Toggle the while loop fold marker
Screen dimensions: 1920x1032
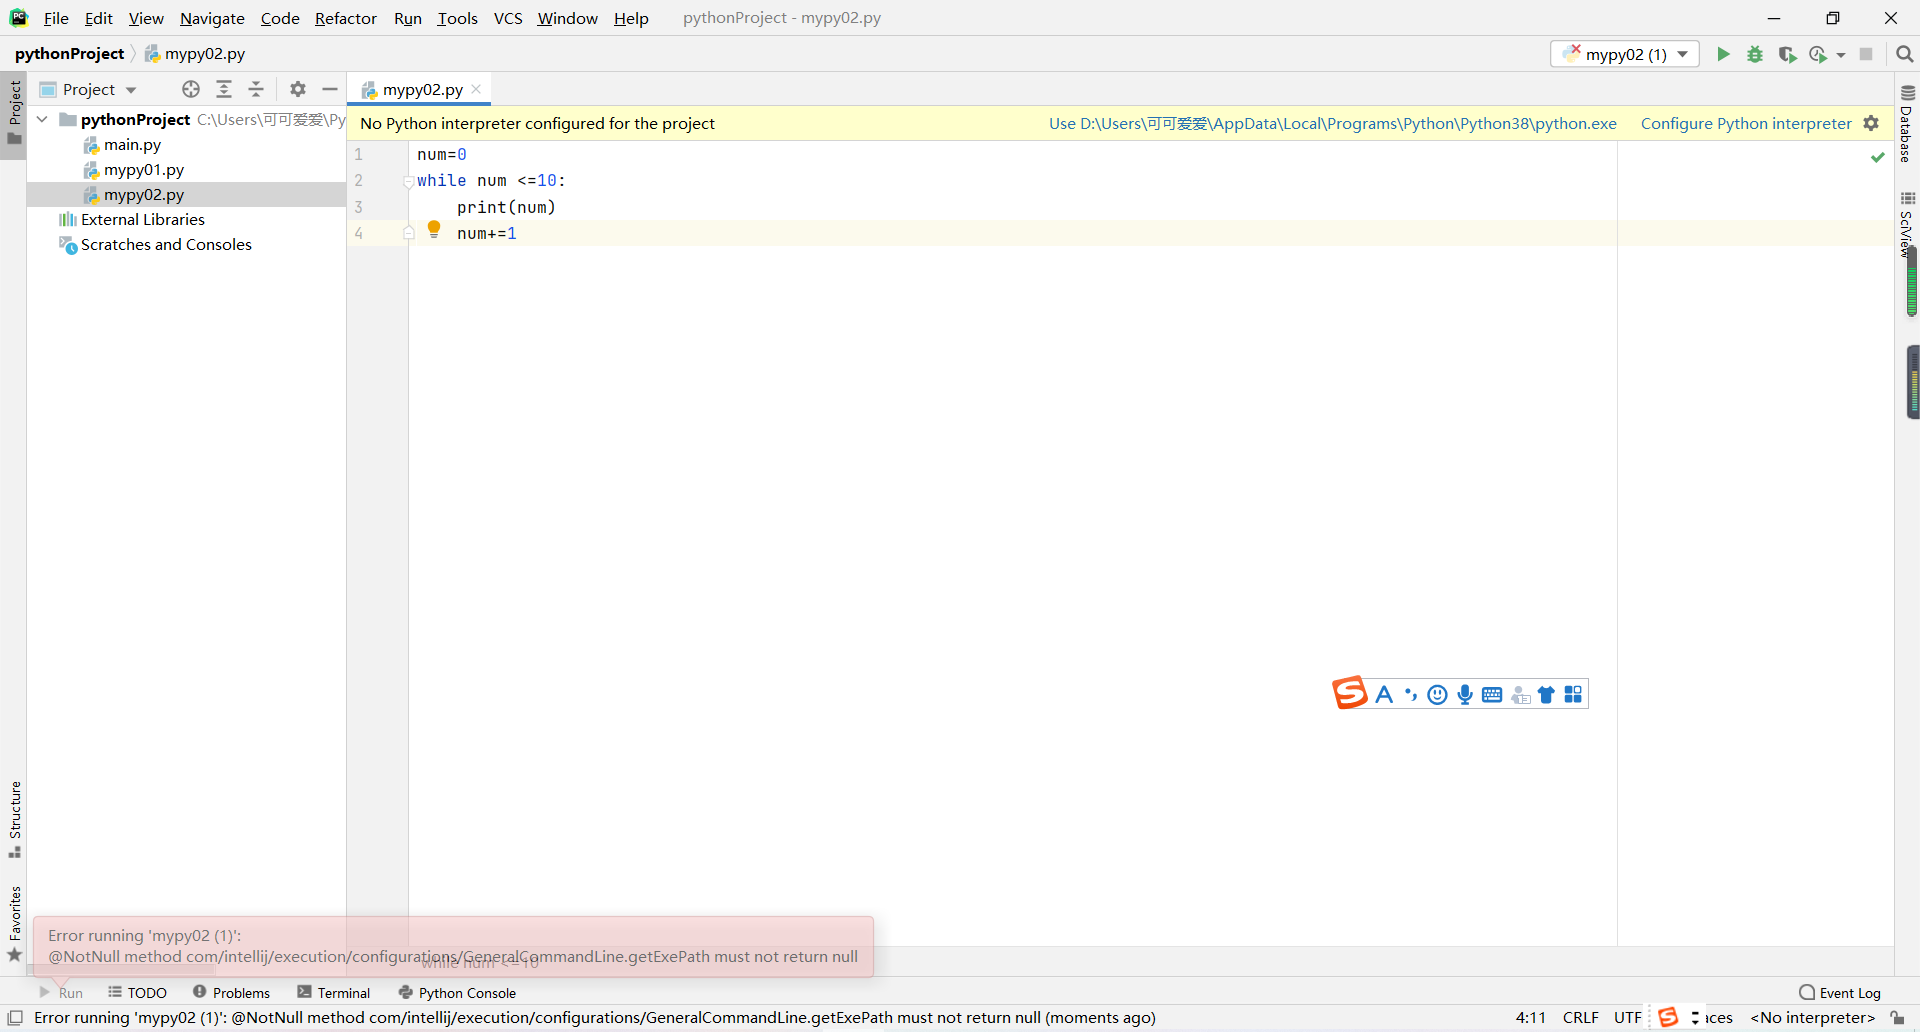coord(408,181)
